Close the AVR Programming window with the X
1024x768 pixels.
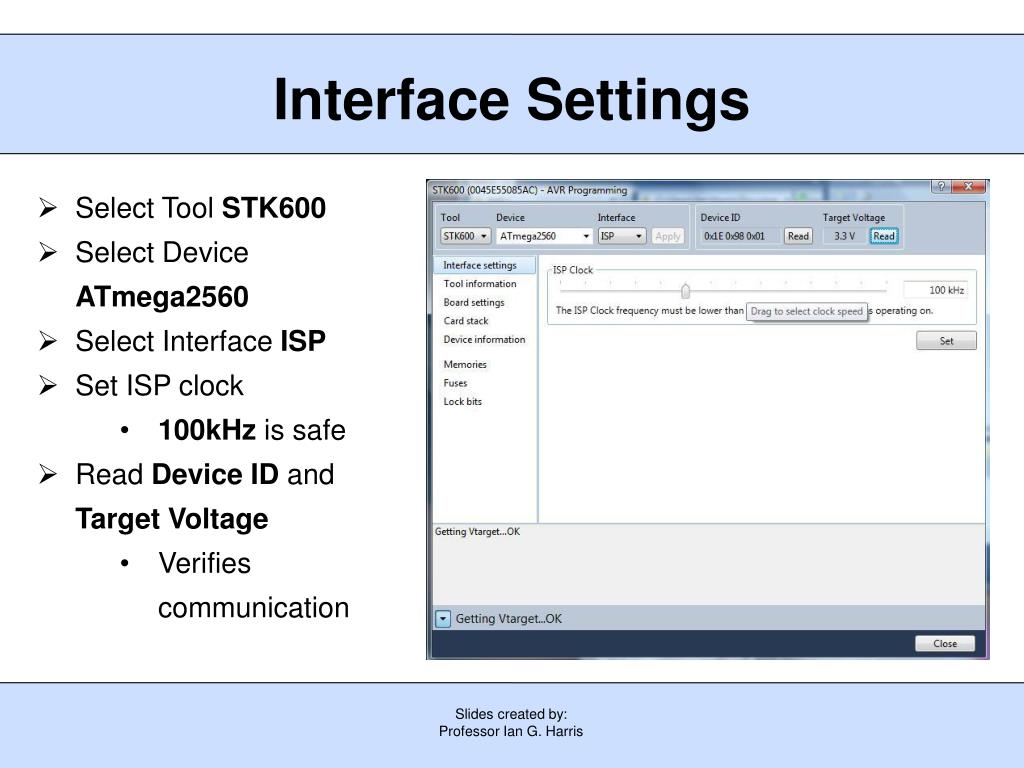pyautogui.click(x=968, y=186)
